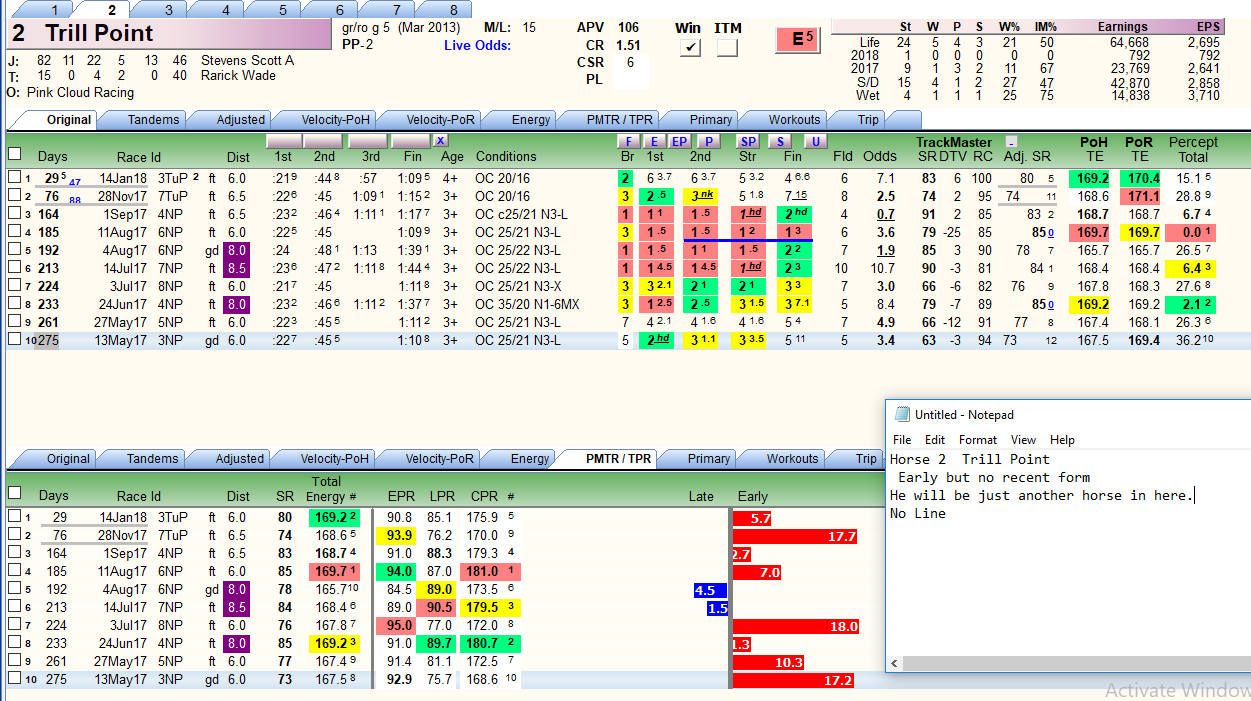Open the Notepad File menu
This screenshot has width=1251, height=701.
tap(902, 439)
